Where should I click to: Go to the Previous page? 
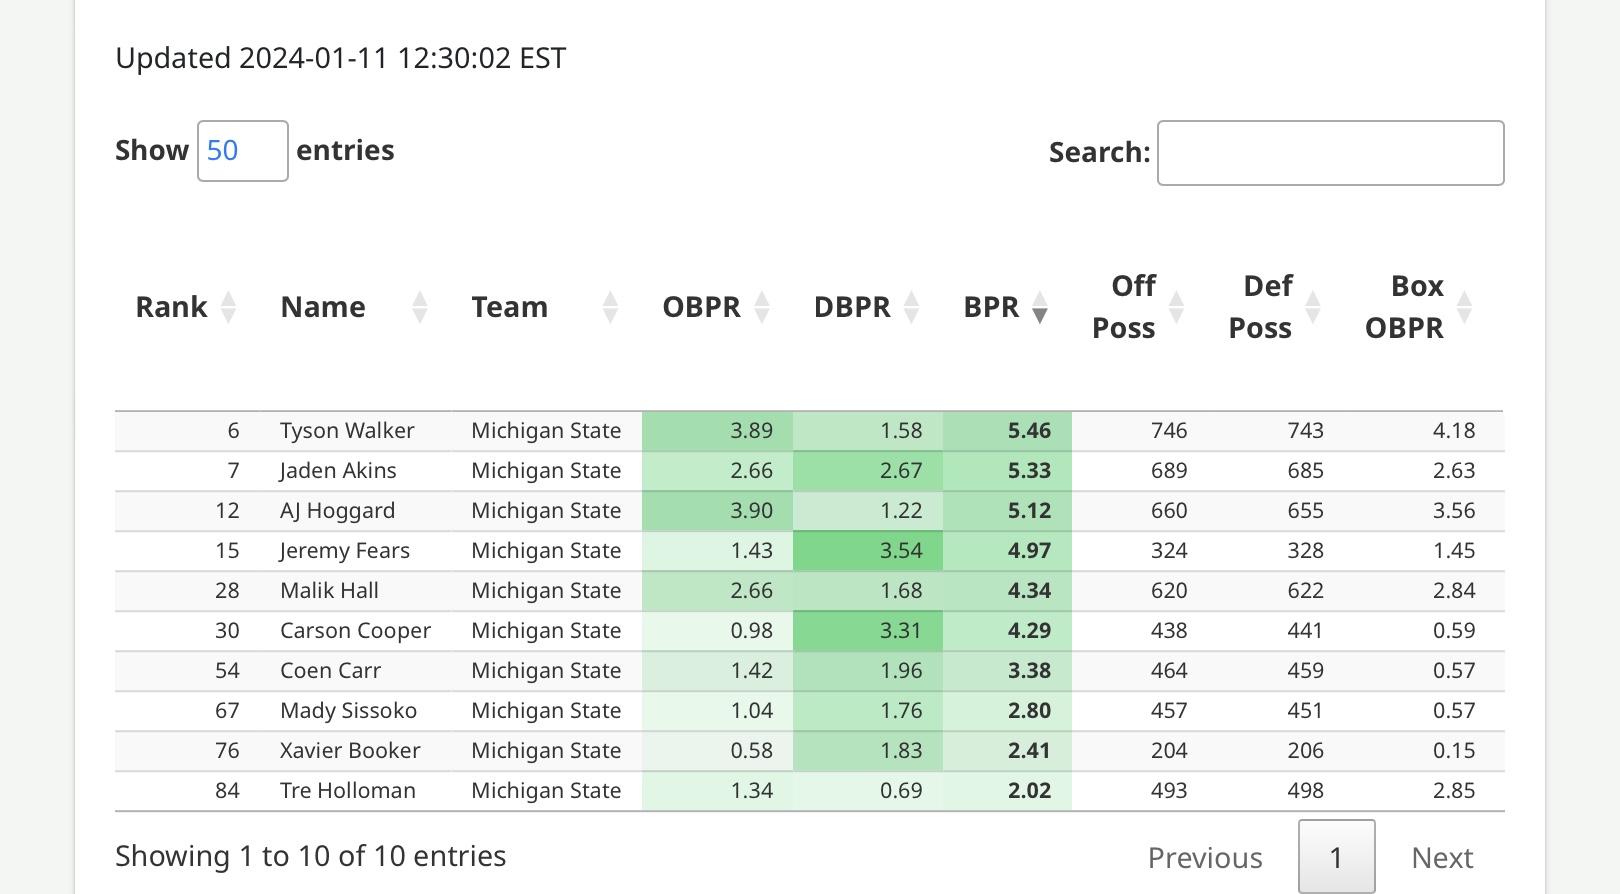[1205, 857]
